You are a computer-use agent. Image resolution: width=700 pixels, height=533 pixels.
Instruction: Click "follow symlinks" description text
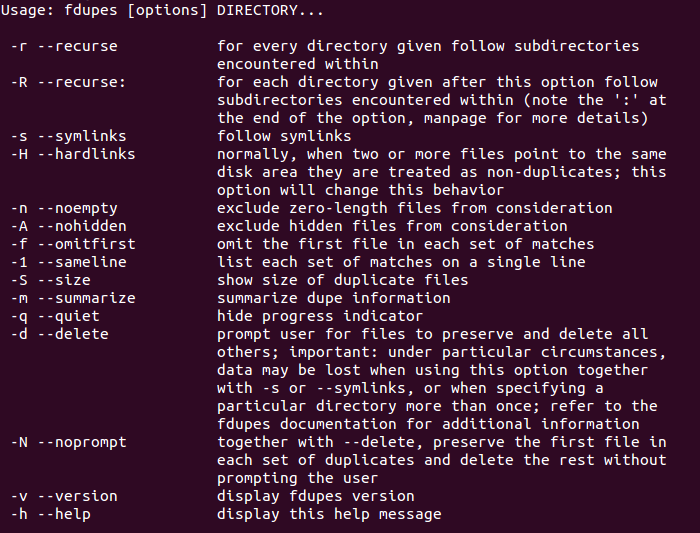point(284,136)
